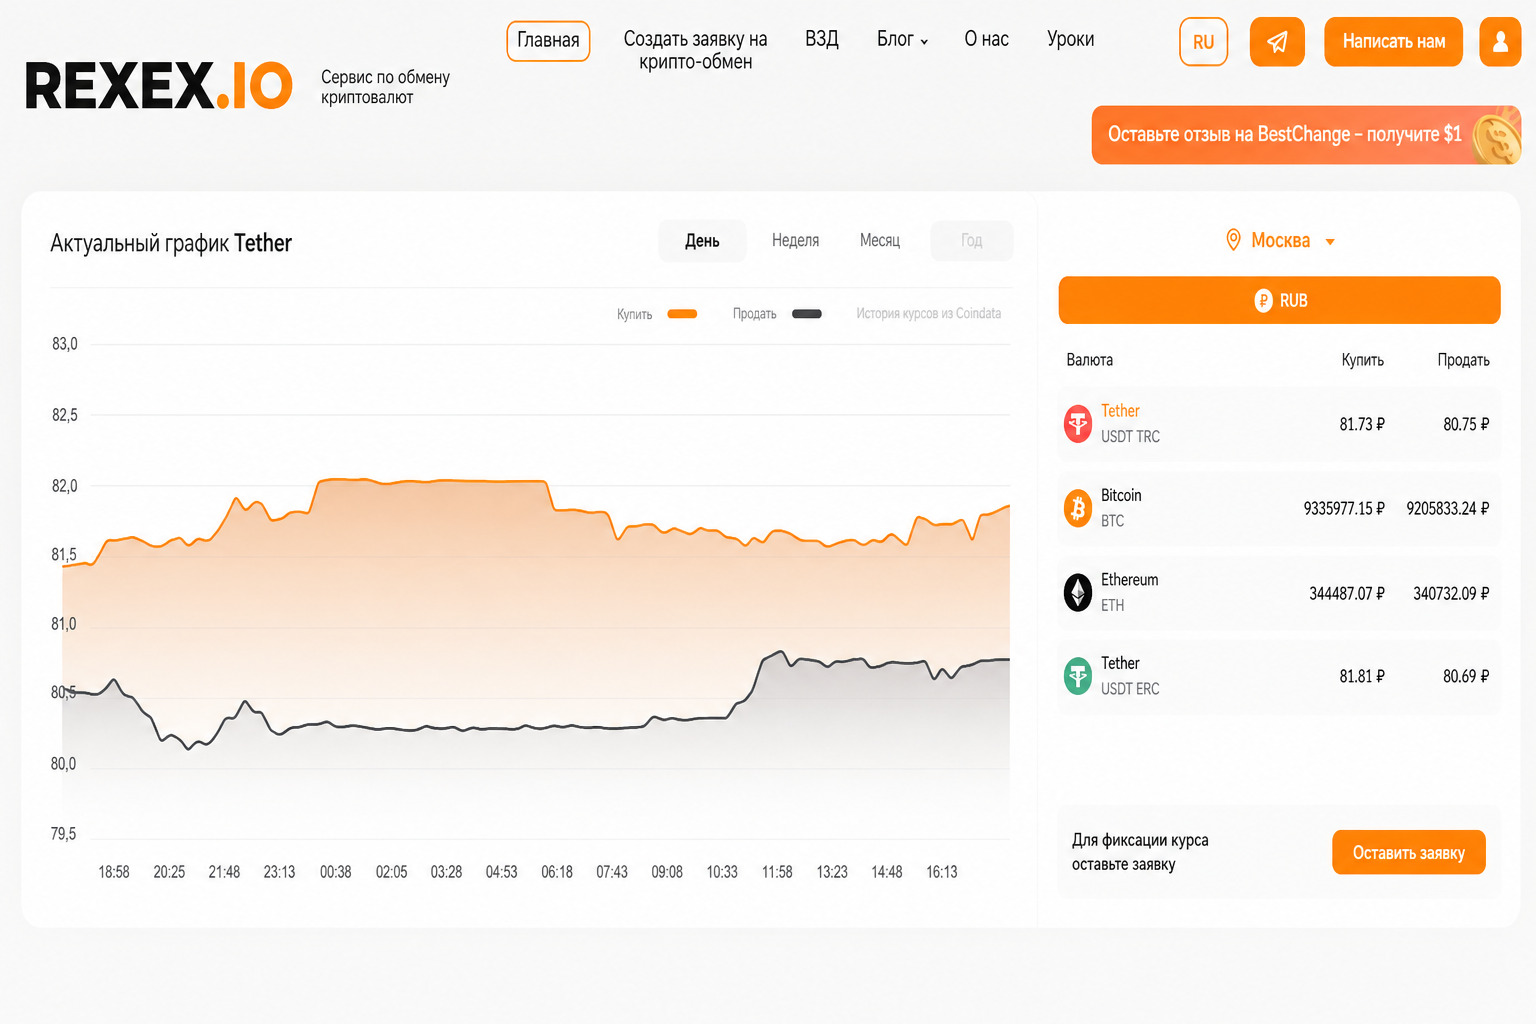Image resolution: width=1536 pixels, height=1024 pixels.
Task: Open the RU language selector
Action: [x=1203, y=42]
